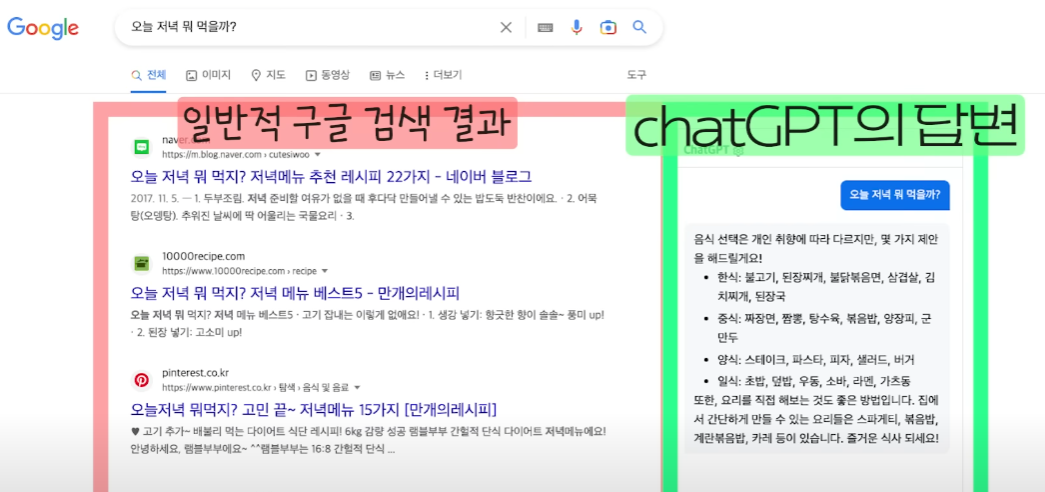Click the 10000recipe.com favicon

141,263
